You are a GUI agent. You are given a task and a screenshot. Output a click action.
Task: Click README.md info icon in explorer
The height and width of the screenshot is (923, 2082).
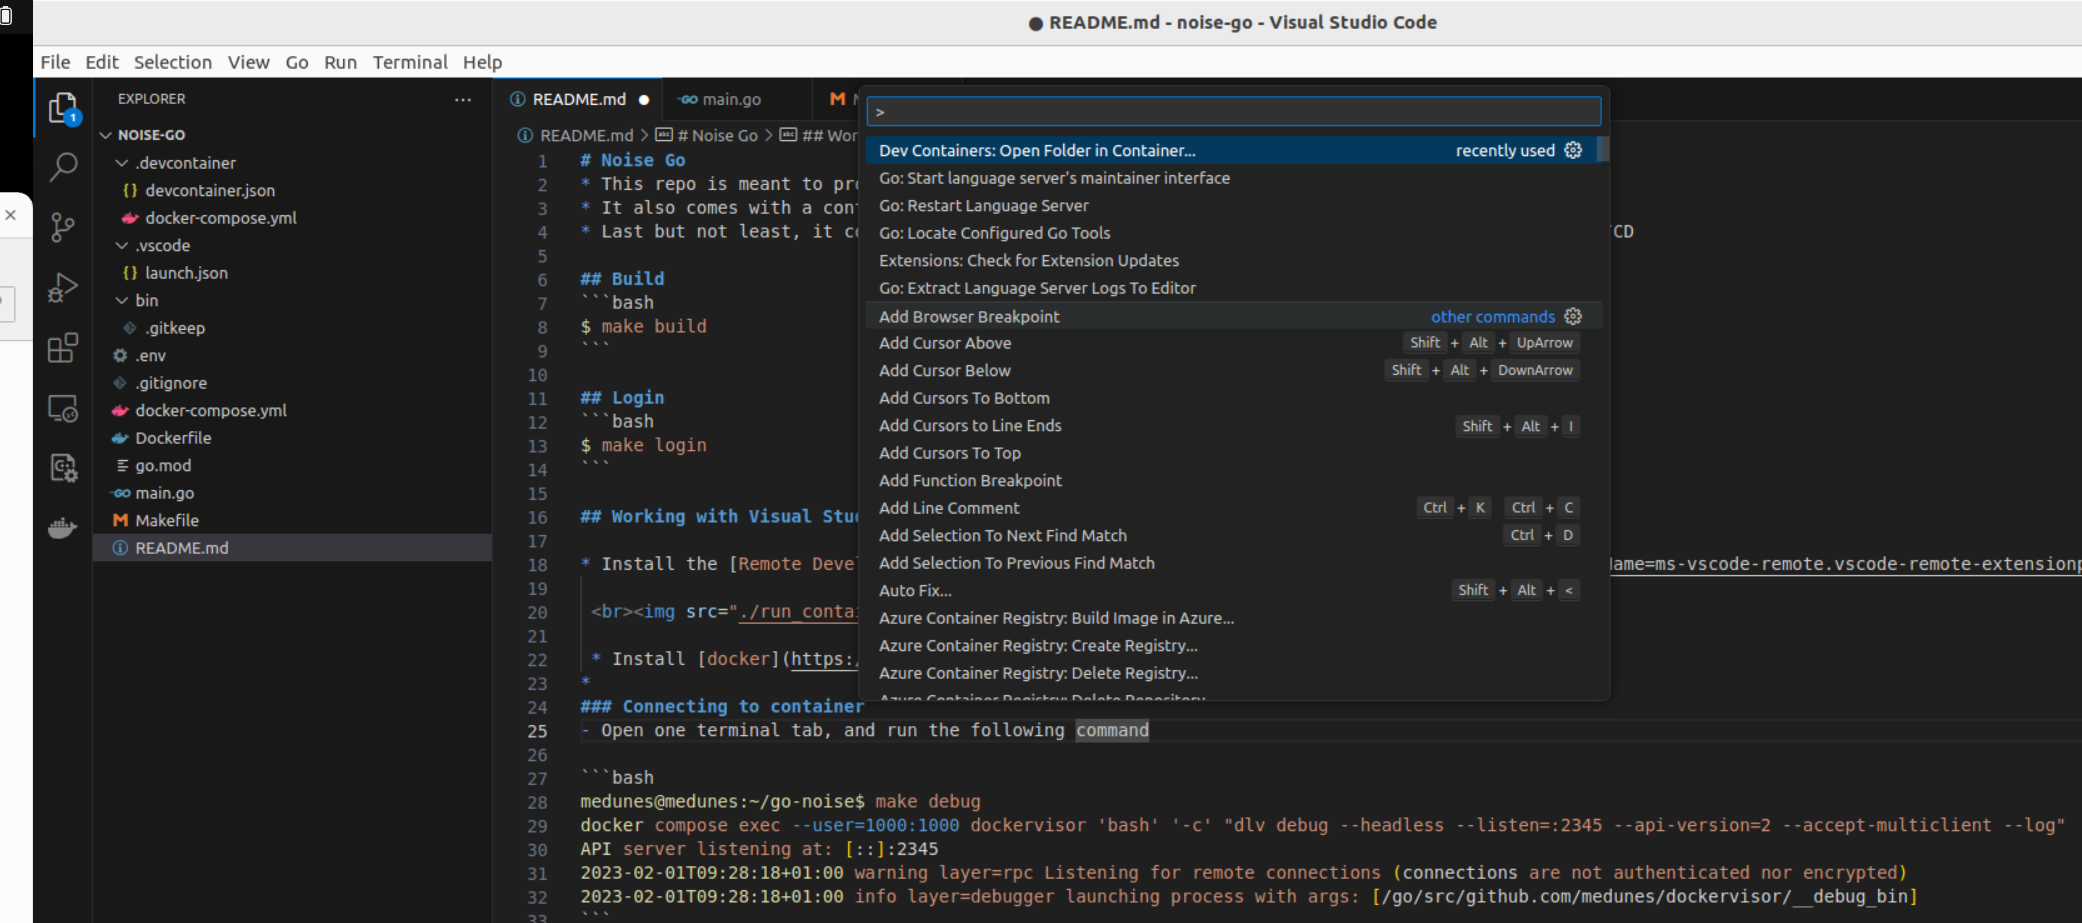coord(120,548)
